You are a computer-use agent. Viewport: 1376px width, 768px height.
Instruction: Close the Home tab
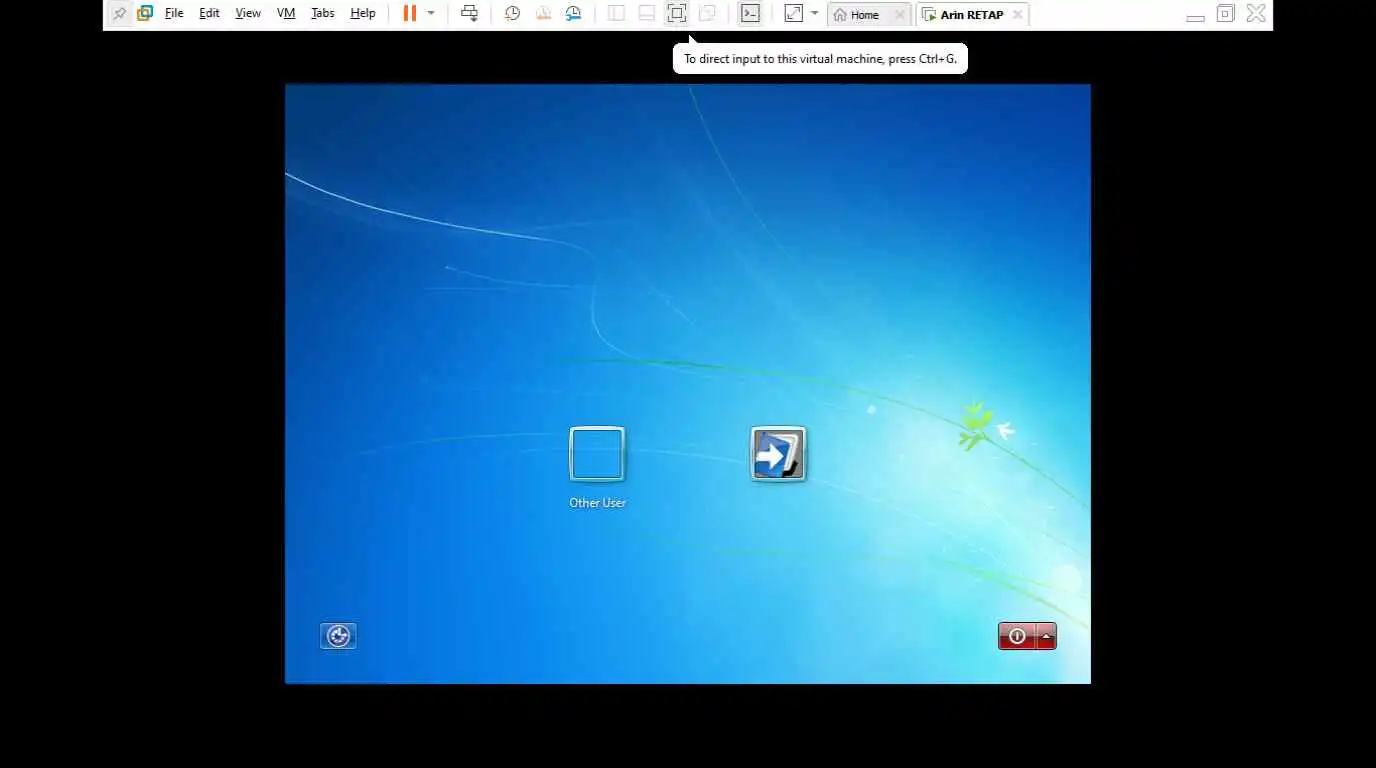point(899,15)
